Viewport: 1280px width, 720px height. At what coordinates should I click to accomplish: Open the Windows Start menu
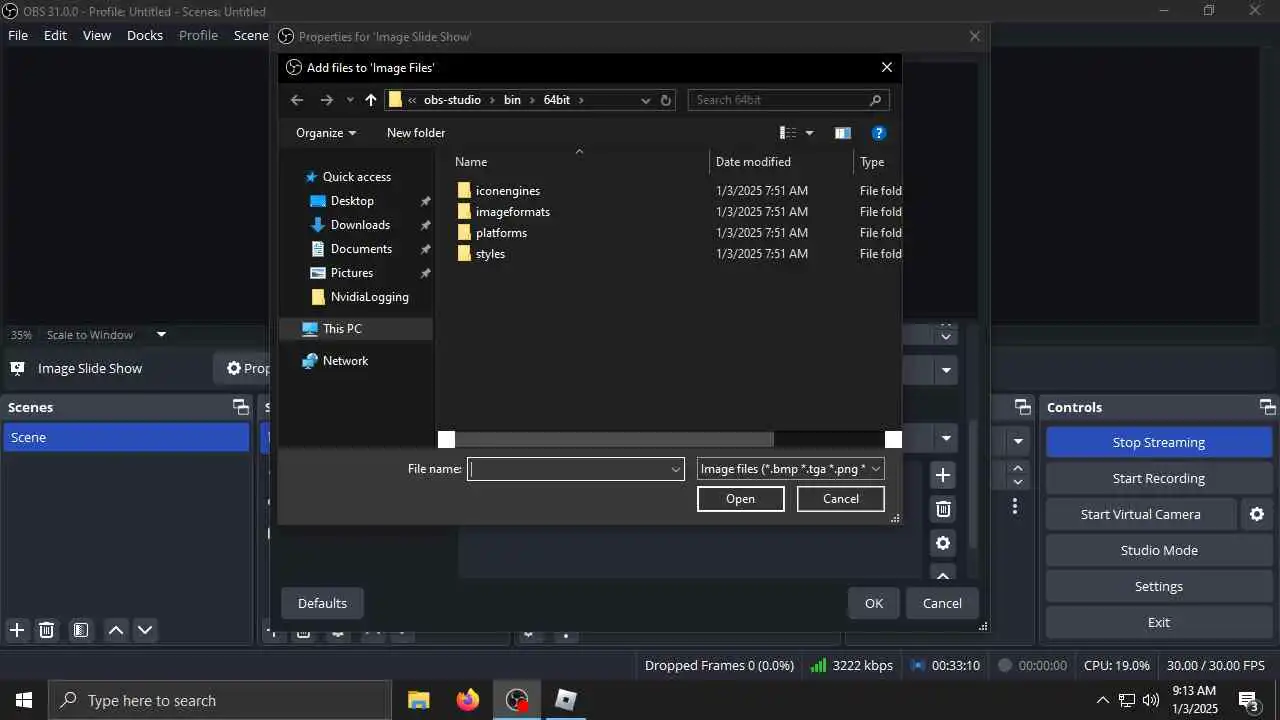[x=24, y=700]
